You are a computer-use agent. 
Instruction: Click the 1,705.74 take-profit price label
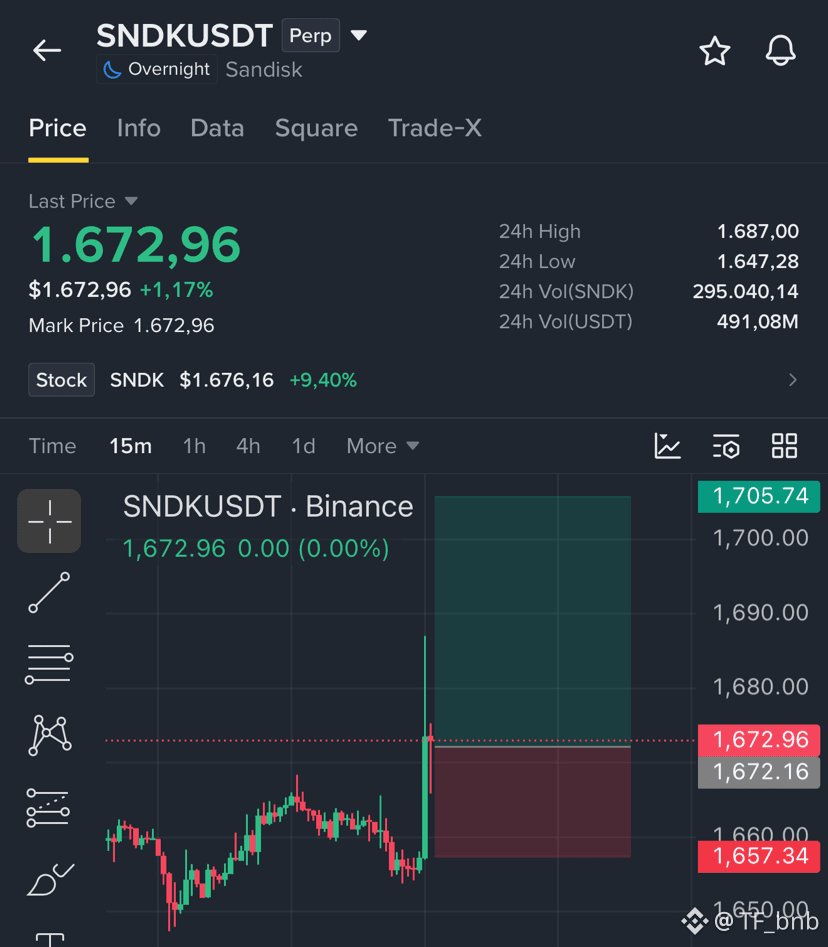click(x=759, y=496)
